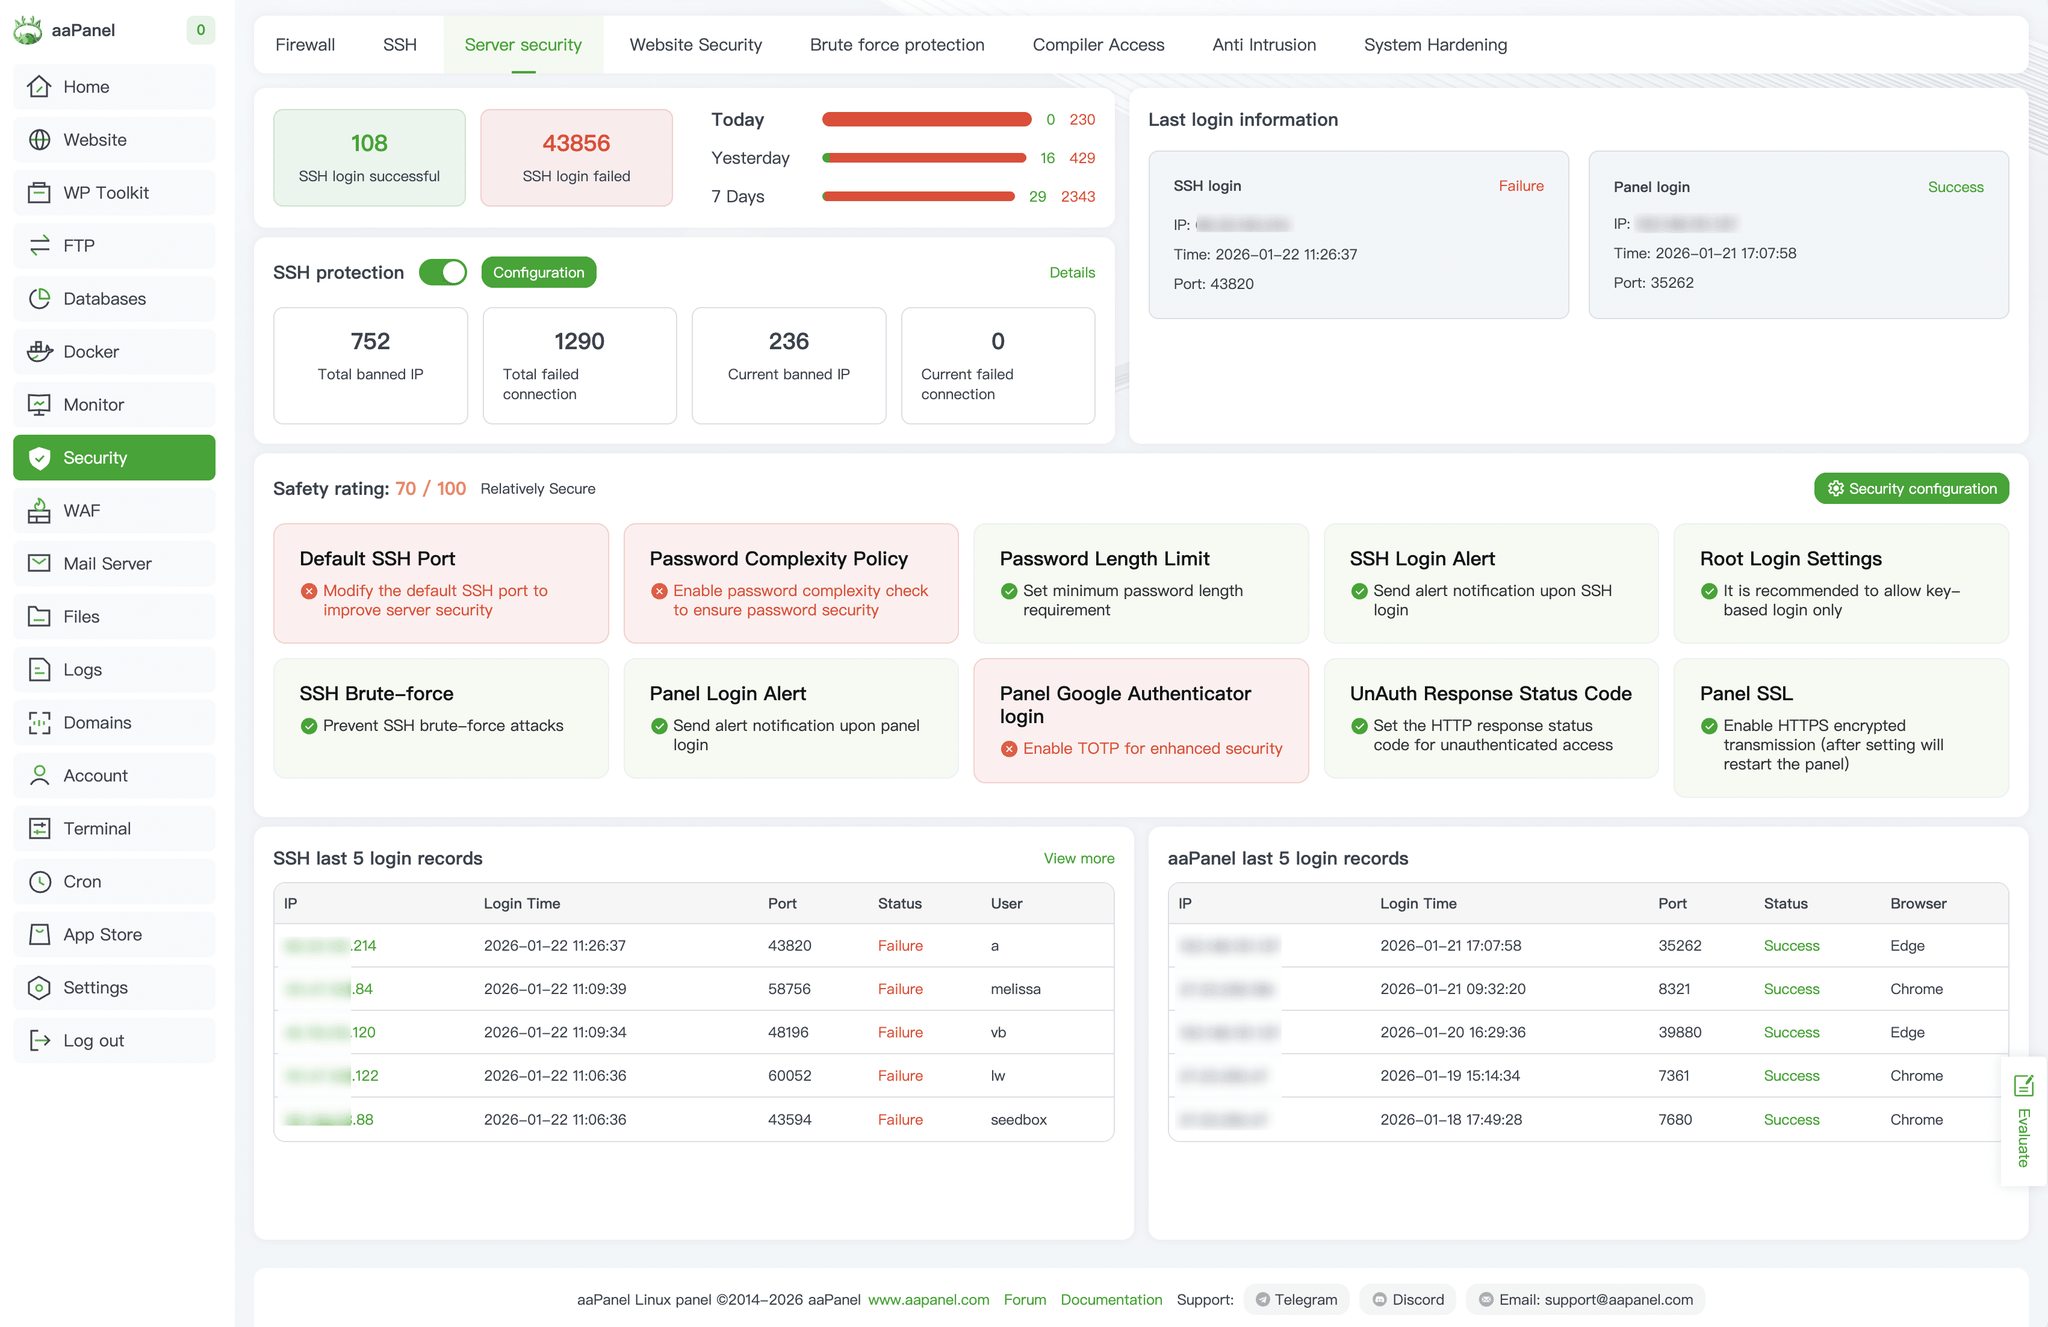Click the App Store bag icon
This screenshot has width=2048, height=1327.
tap(39, 935)
